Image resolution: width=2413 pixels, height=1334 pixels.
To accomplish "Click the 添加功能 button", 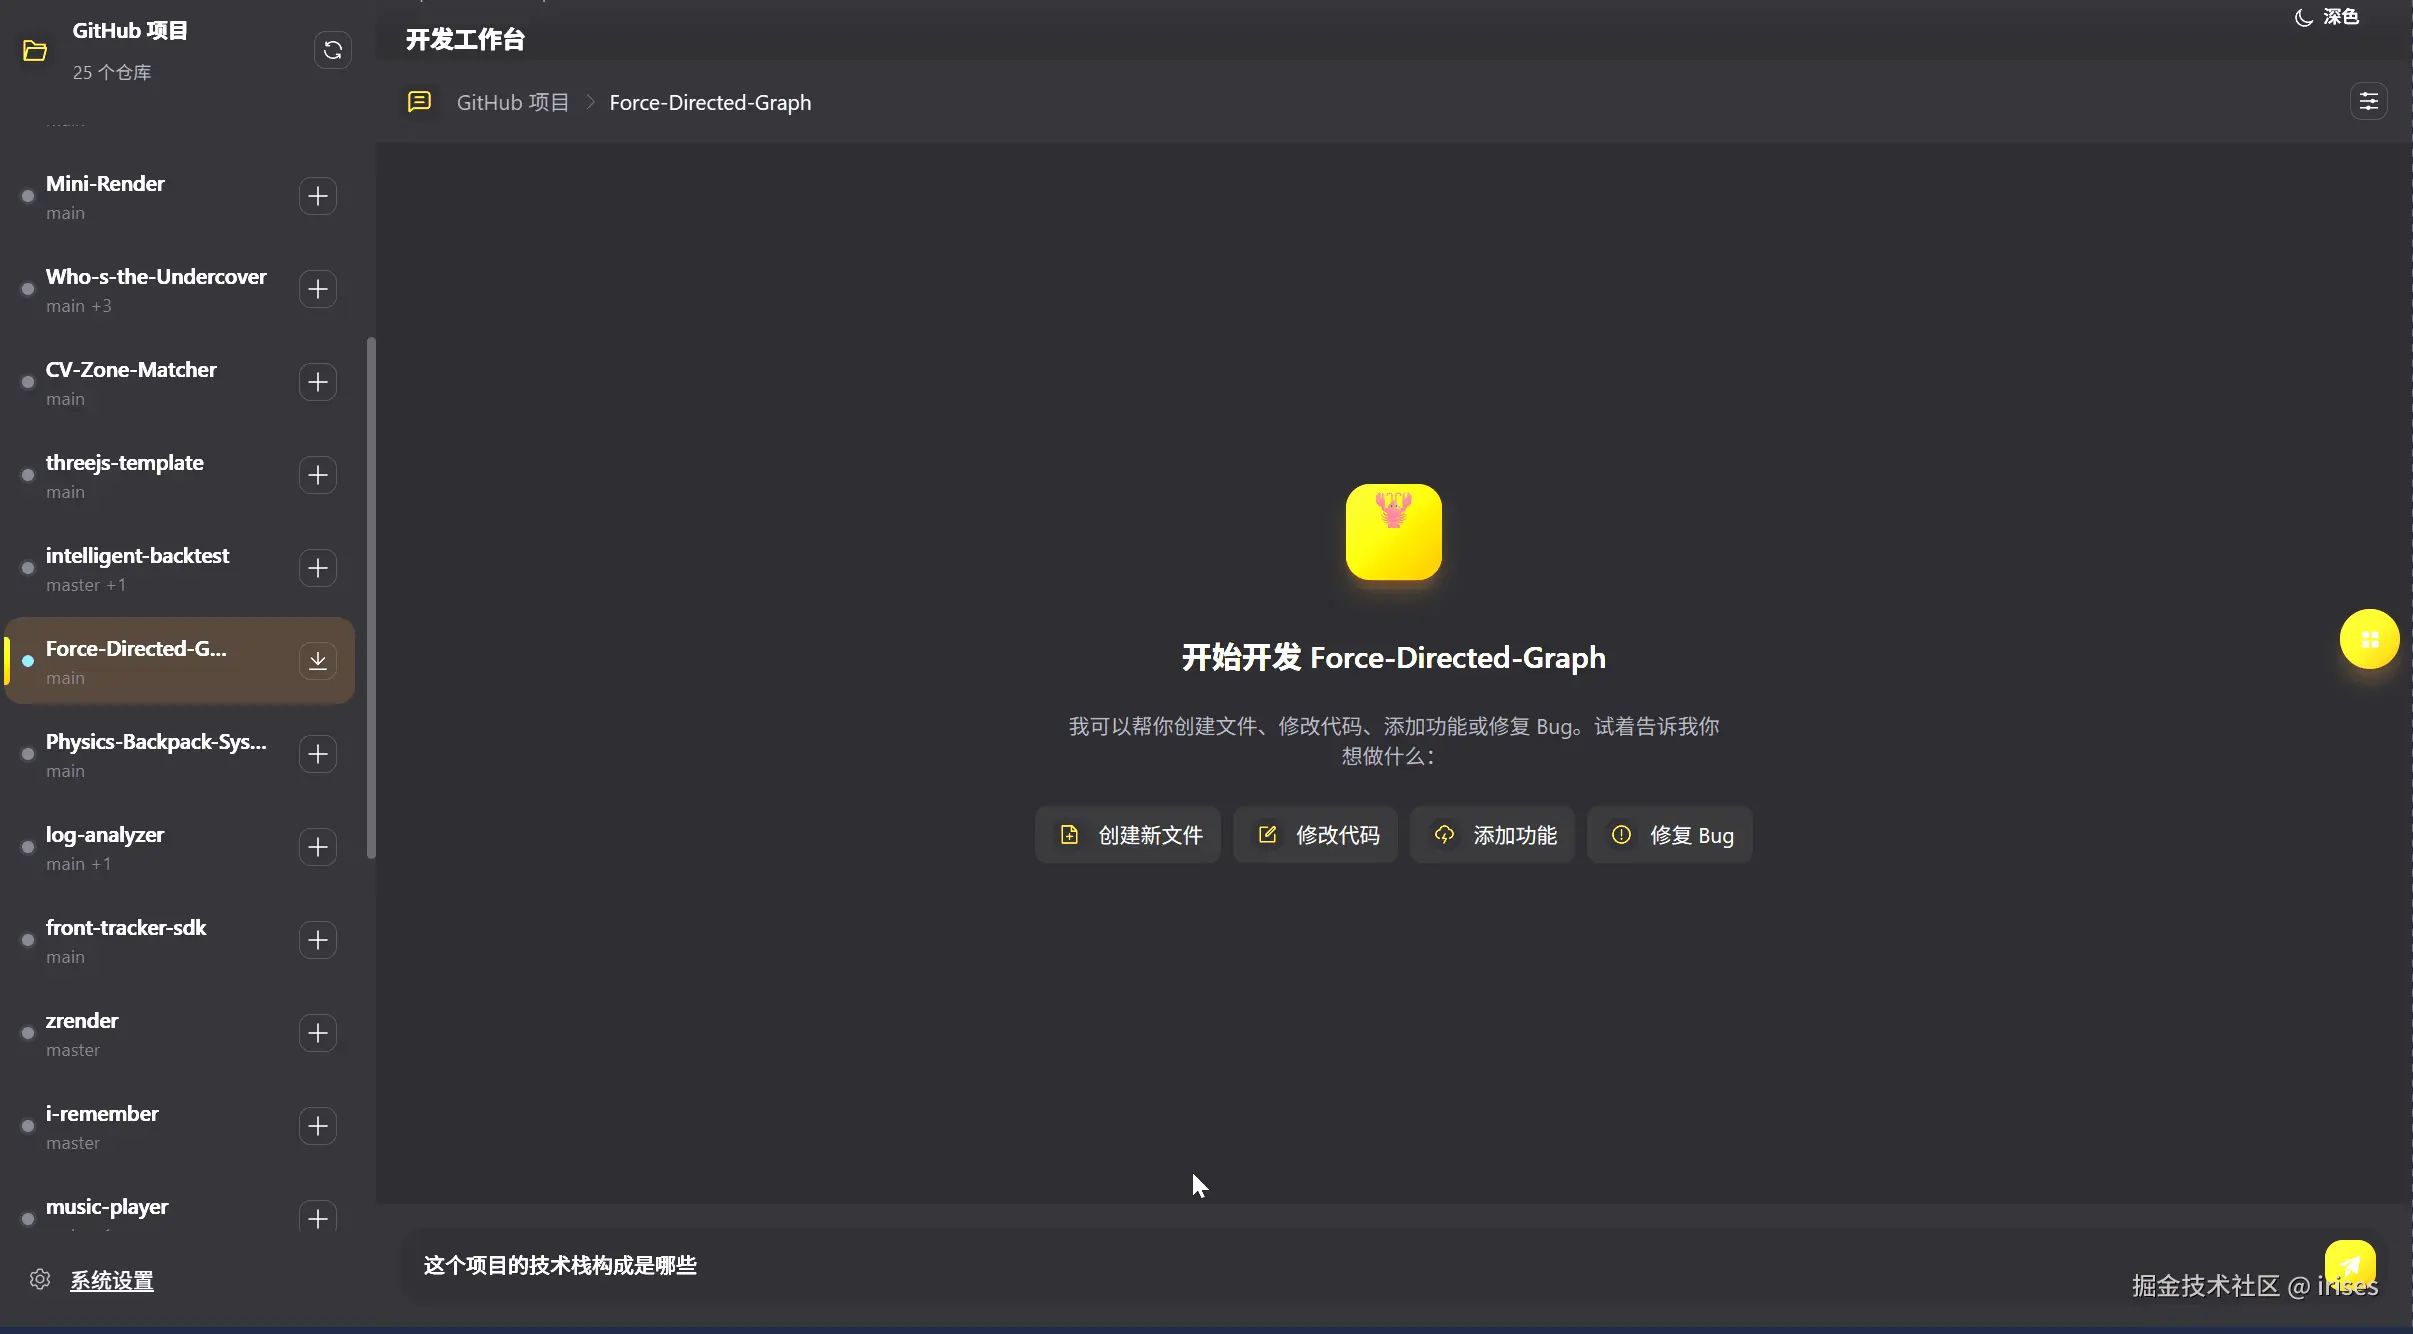I will (x=1493, y=835).
